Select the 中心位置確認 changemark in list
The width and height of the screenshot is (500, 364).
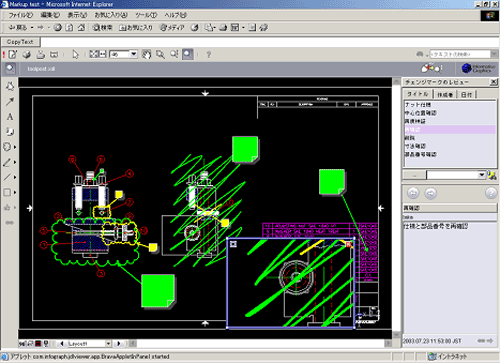(421, 113)
